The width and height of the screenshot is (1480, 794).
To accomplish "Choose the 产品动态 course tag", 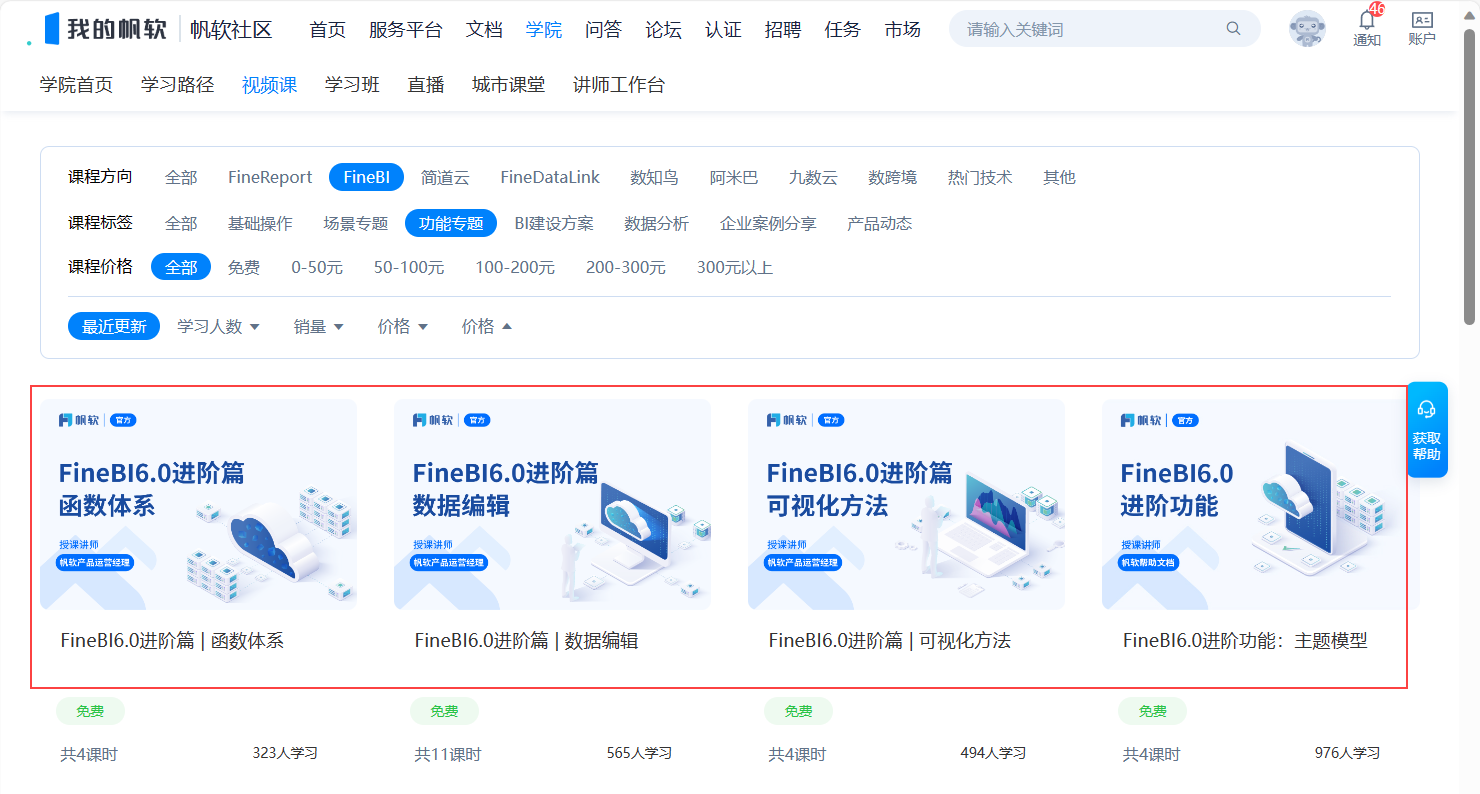I will (x=879, y=223).
